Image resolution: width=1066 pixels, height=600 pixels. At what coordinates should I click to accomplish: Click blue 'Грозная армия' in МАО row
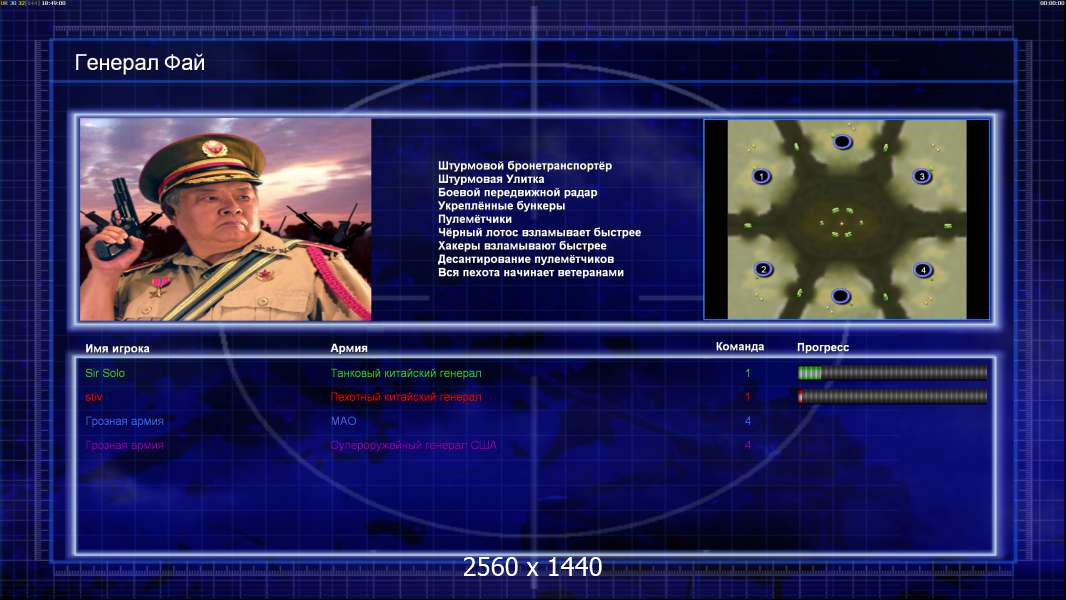tap(124, 421)
